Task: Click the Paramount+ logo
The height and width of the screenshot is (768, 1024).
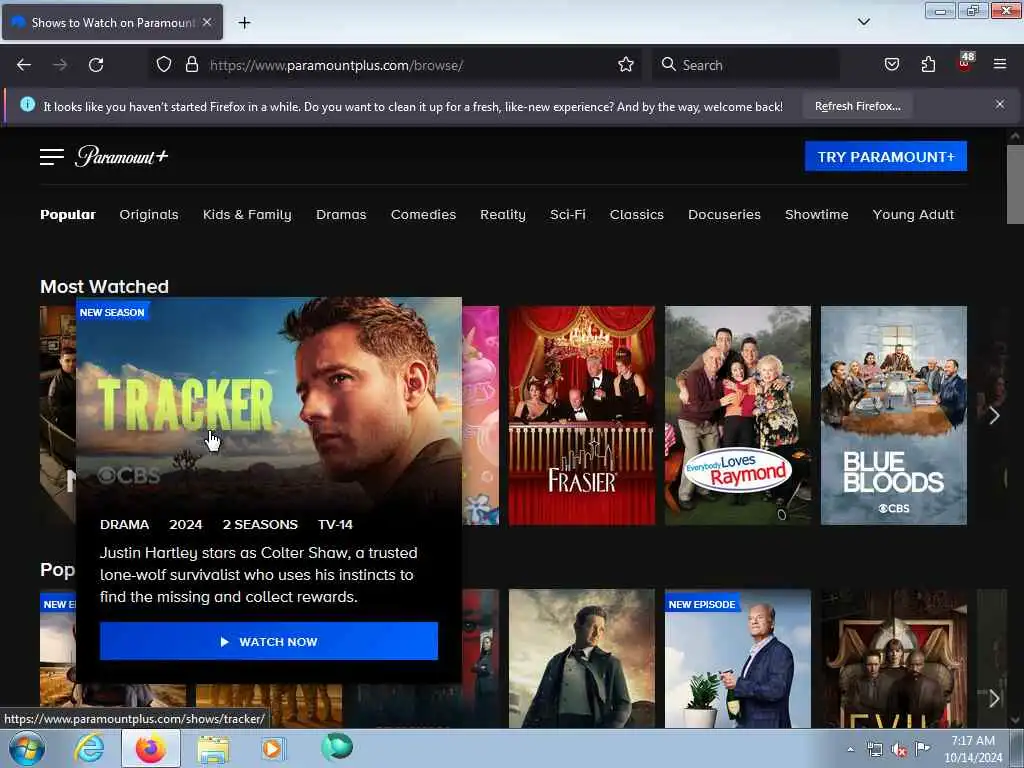Action: [x=121, y=157]
